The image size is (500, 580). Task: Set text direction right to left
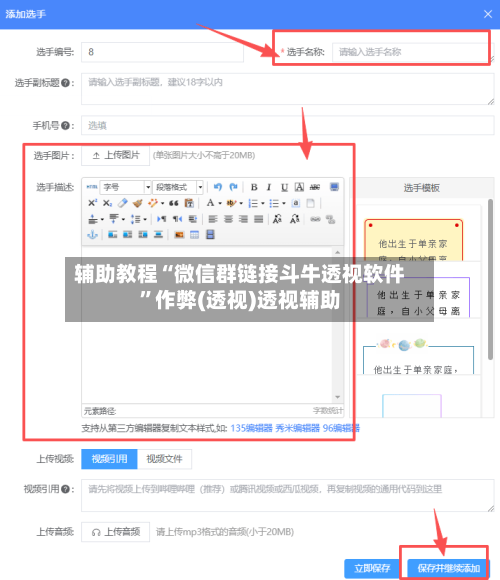point(178,219)
